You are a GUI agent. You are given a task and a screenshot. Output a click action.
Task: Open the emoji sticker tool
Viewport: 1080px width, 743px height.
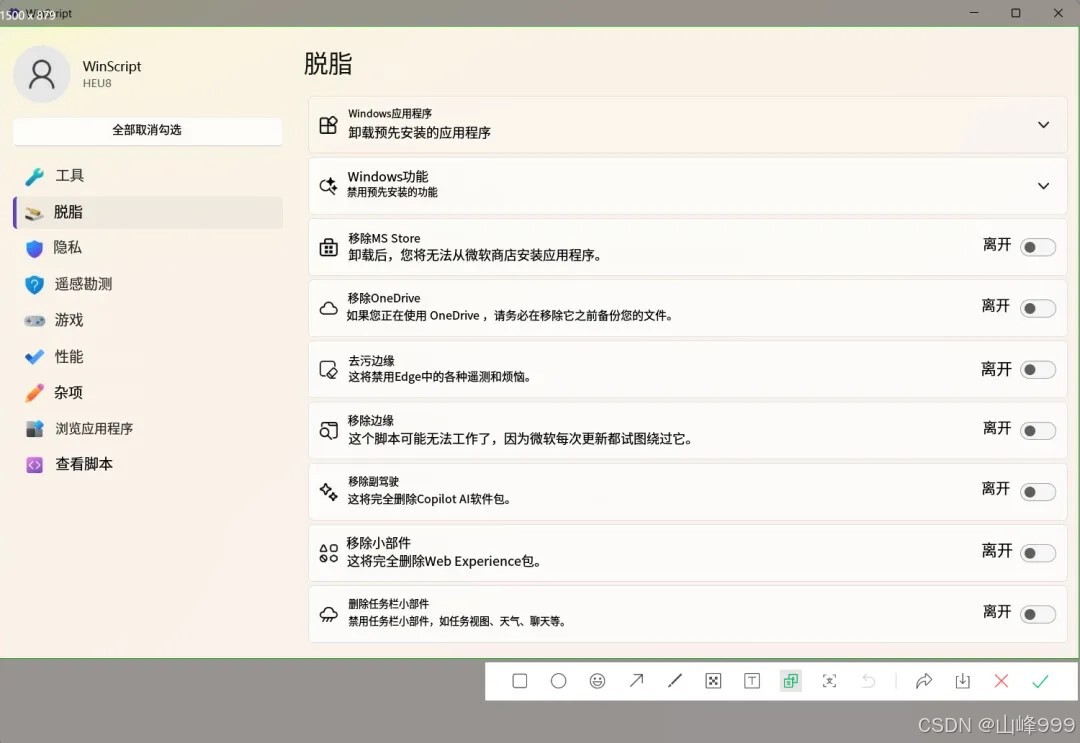click(597, 681)
